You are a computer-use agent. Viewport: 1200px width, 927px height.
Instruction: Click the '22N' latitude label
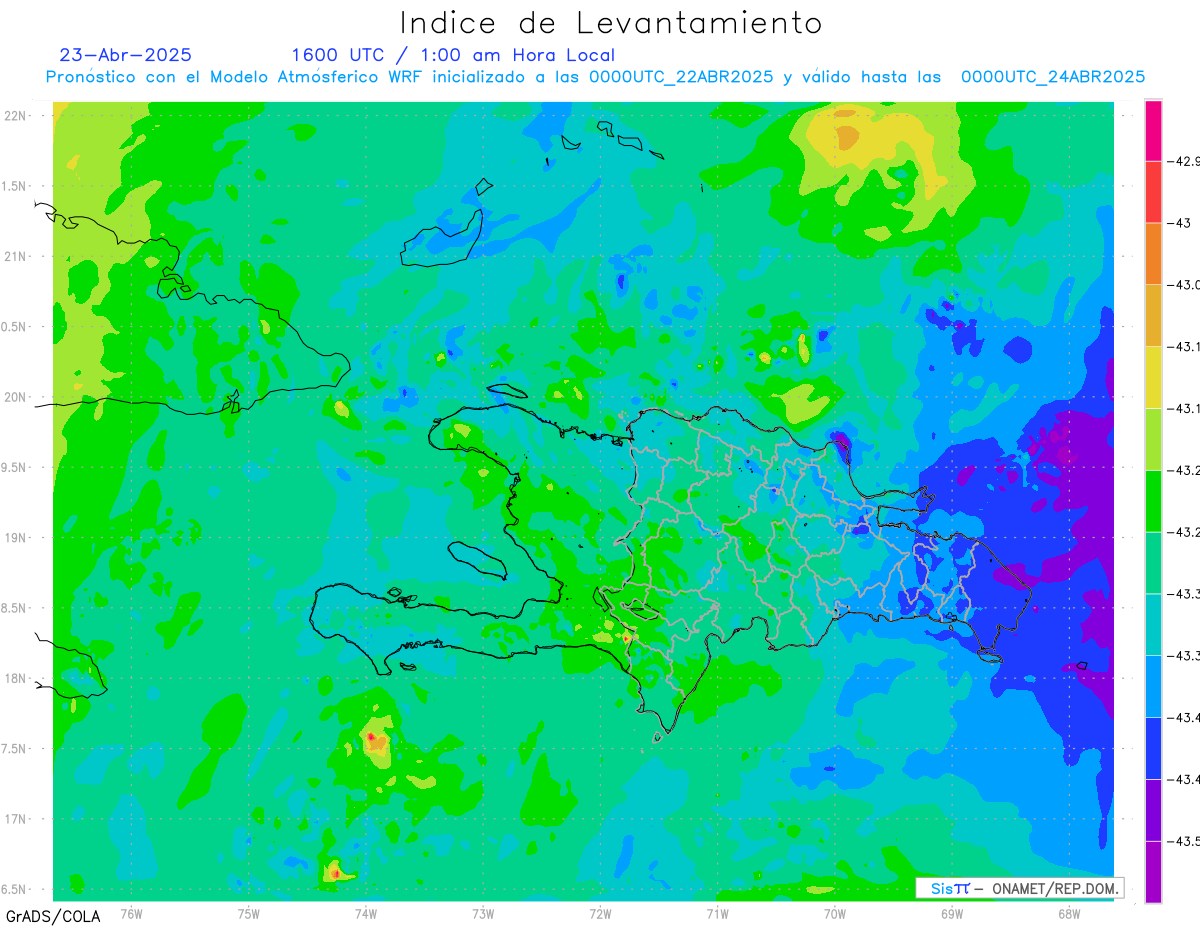tap(17, 116)
